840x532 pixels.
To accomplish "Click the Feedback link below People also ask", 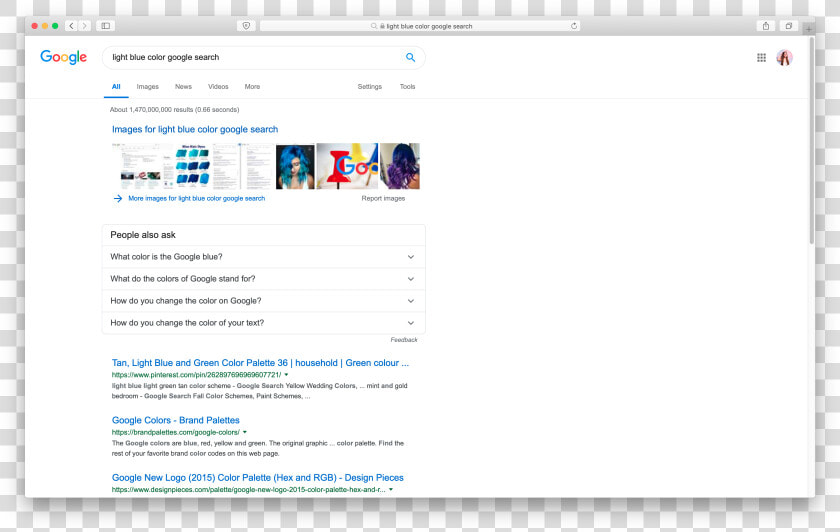I will click(x=404, y=340).
